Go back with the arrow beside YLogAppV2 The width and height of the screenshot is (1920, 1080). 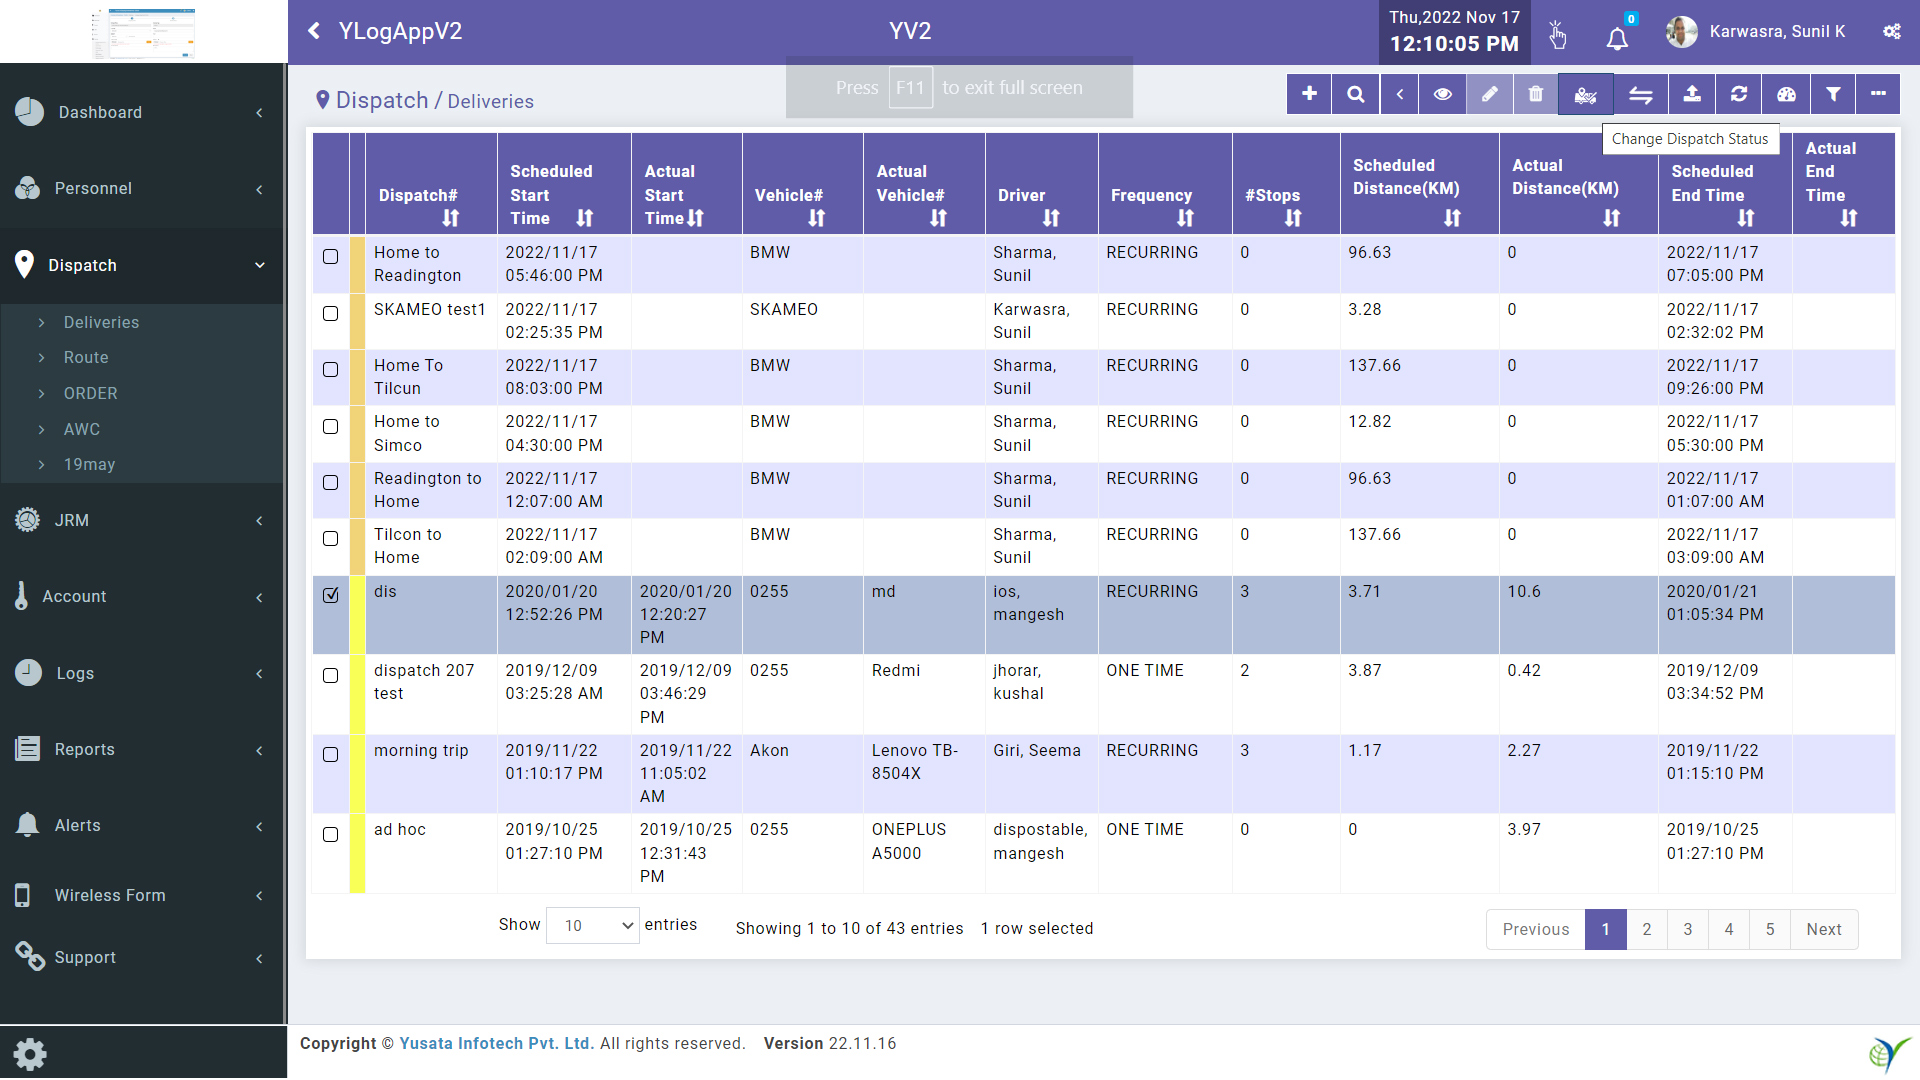point(314,31)
